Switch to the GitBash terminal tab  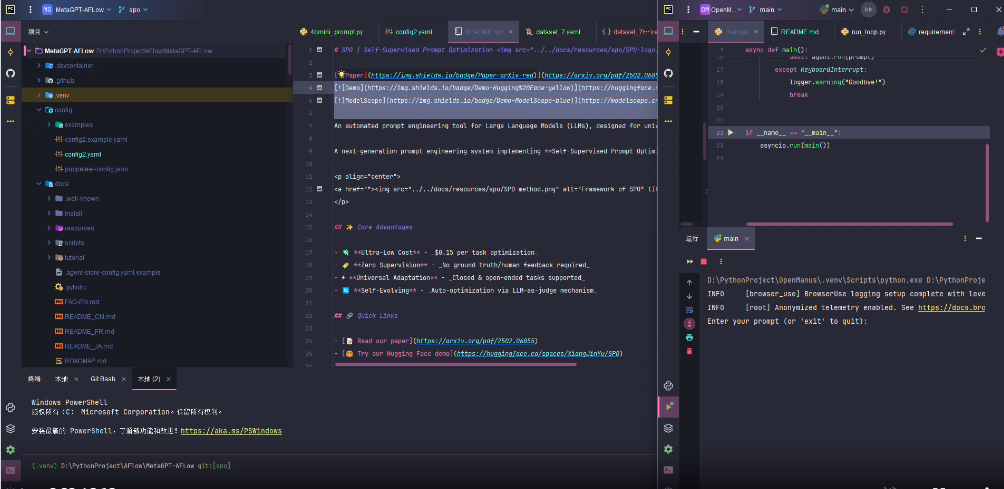tap(102, 380)
